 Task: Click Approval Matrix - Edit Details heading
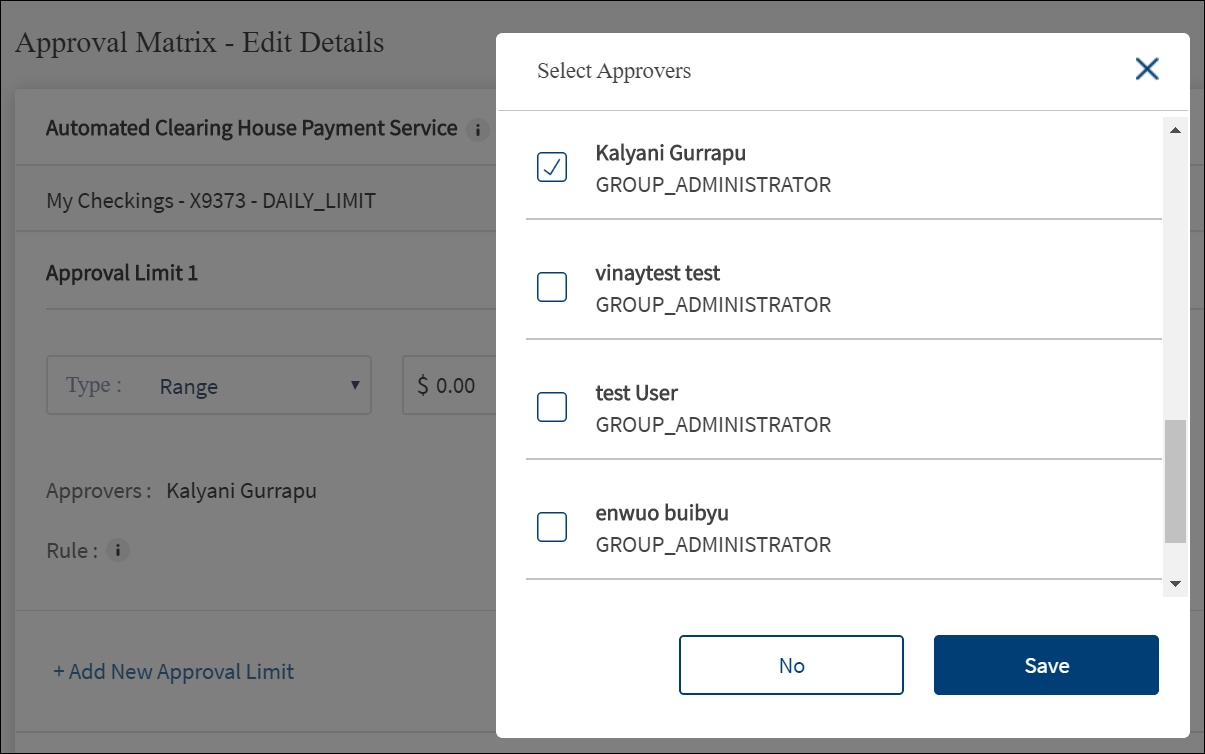[x=200, y=43]
